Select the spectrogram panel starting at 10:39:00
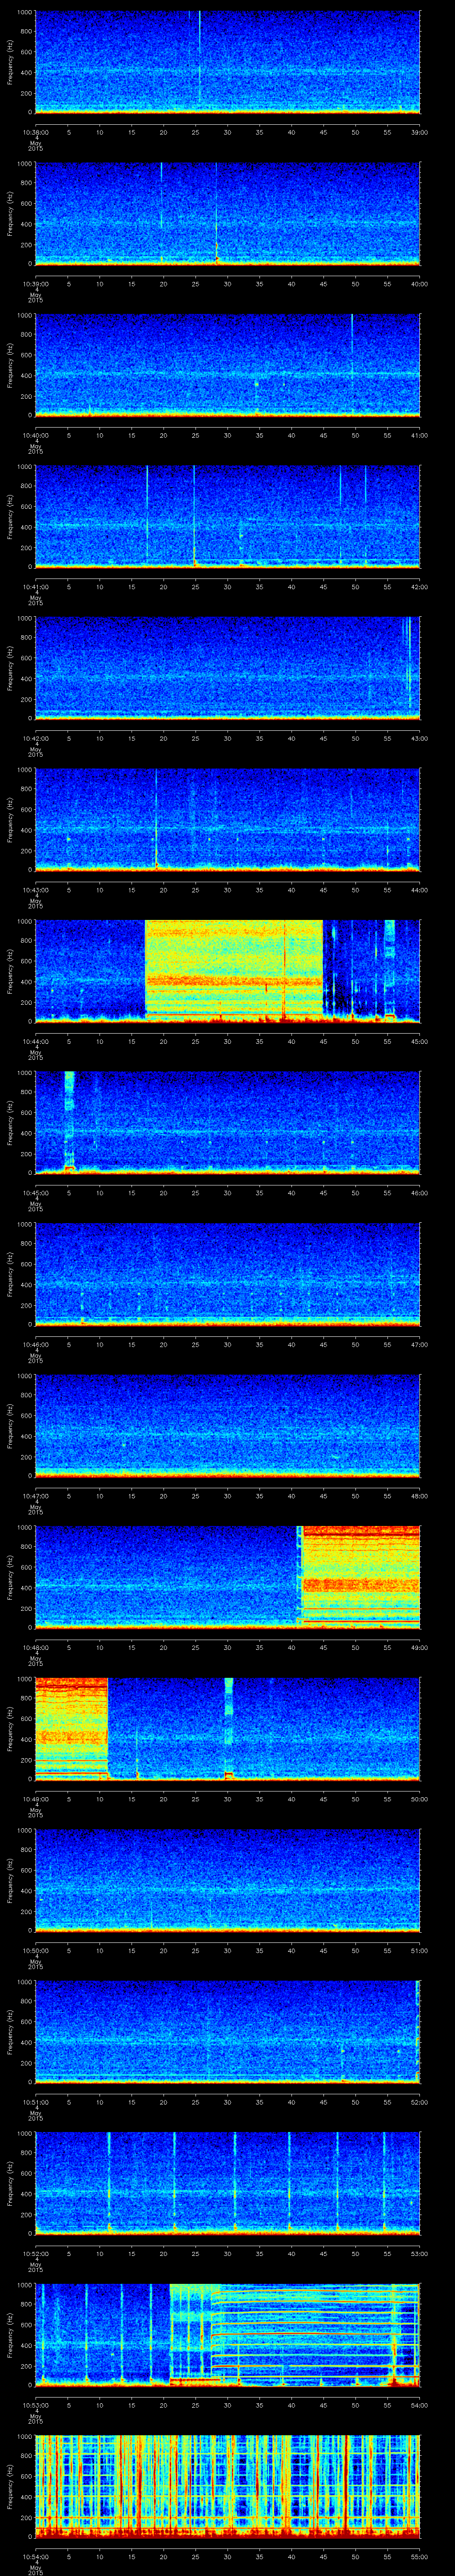Screen dimensions: 455x2576 click(x=228, y=213)
